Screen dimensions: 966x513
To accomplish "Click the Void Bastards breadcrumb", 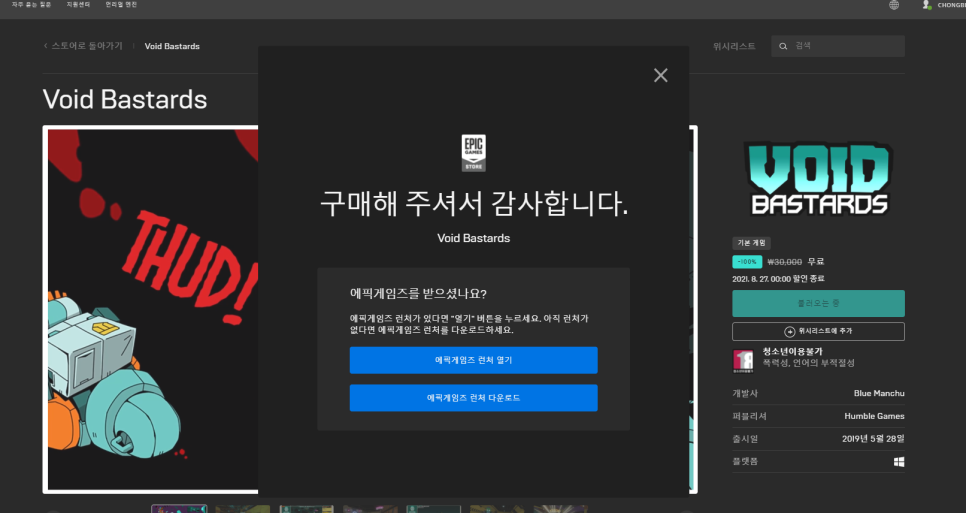I will point(172,46).
